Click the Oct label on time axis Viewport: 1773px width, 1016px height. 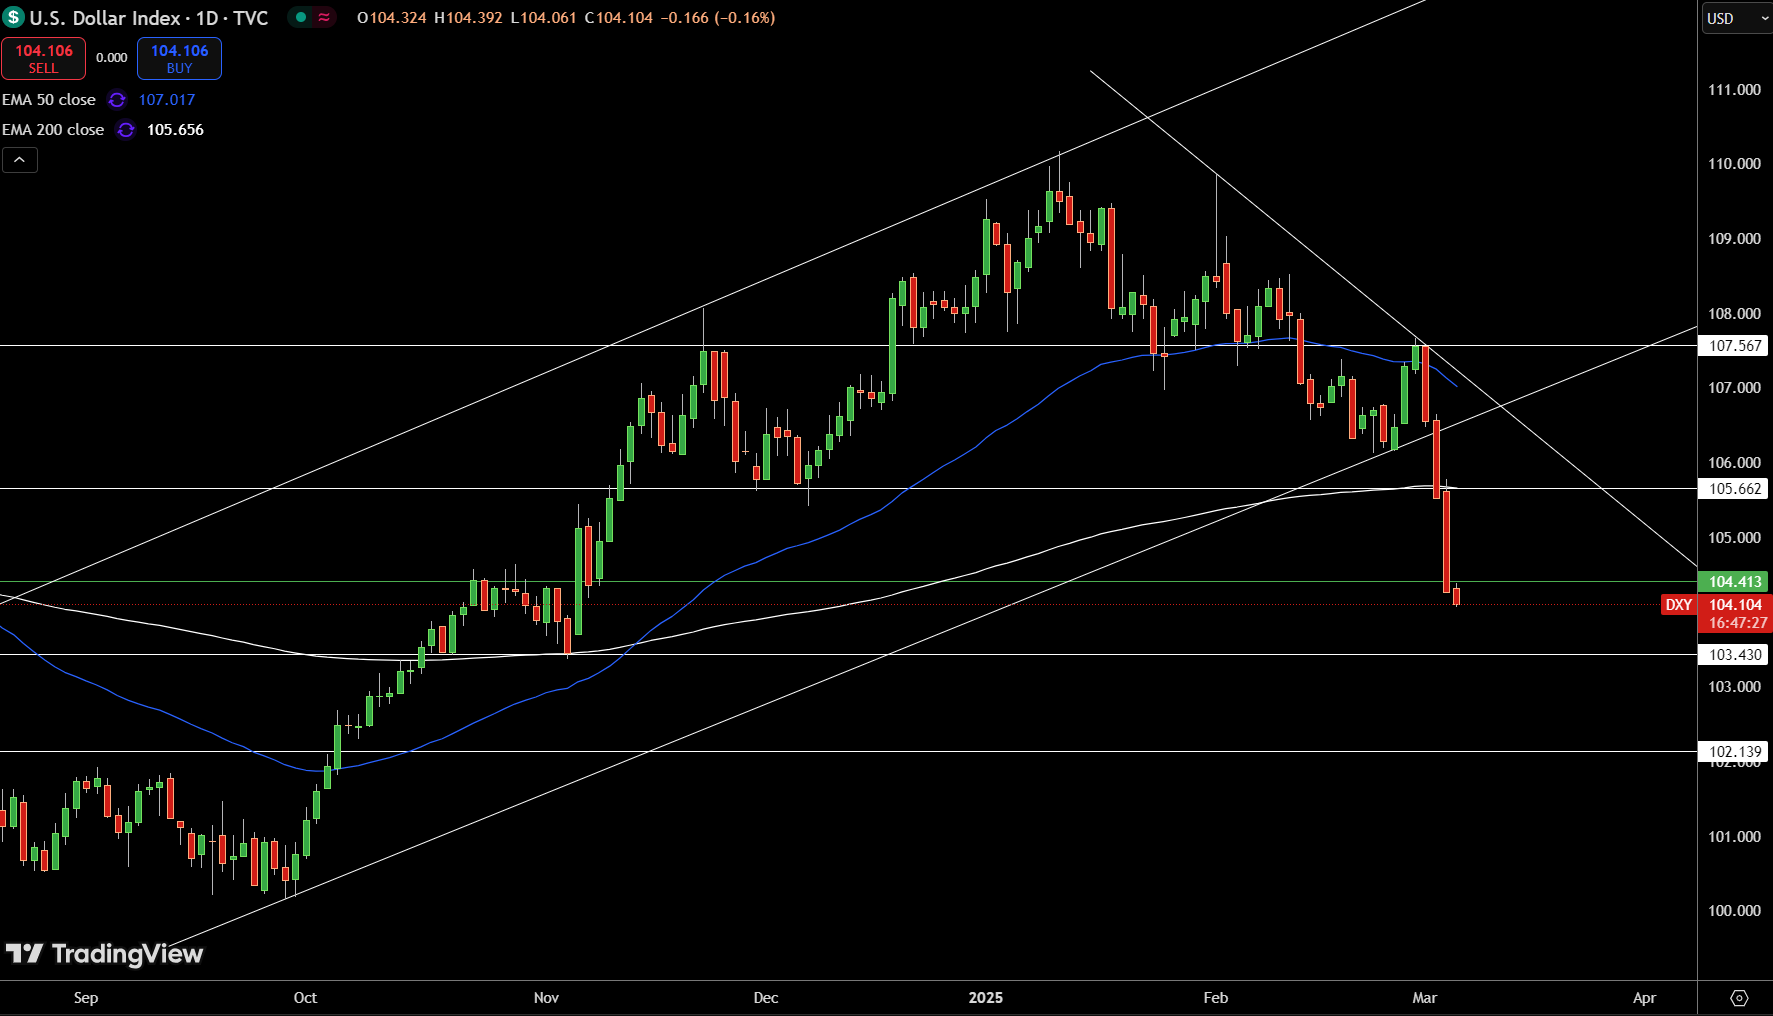[305, 998]
